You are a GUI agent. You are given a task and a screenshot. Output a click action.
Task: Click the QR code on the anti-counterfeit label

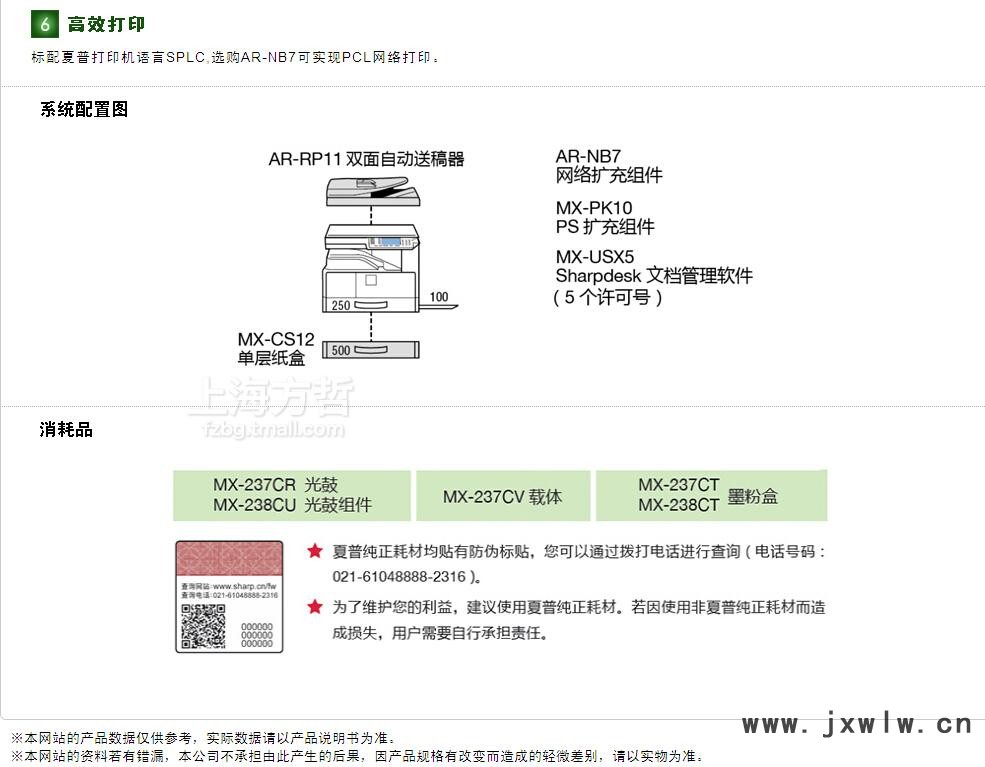tap(203, 626)
